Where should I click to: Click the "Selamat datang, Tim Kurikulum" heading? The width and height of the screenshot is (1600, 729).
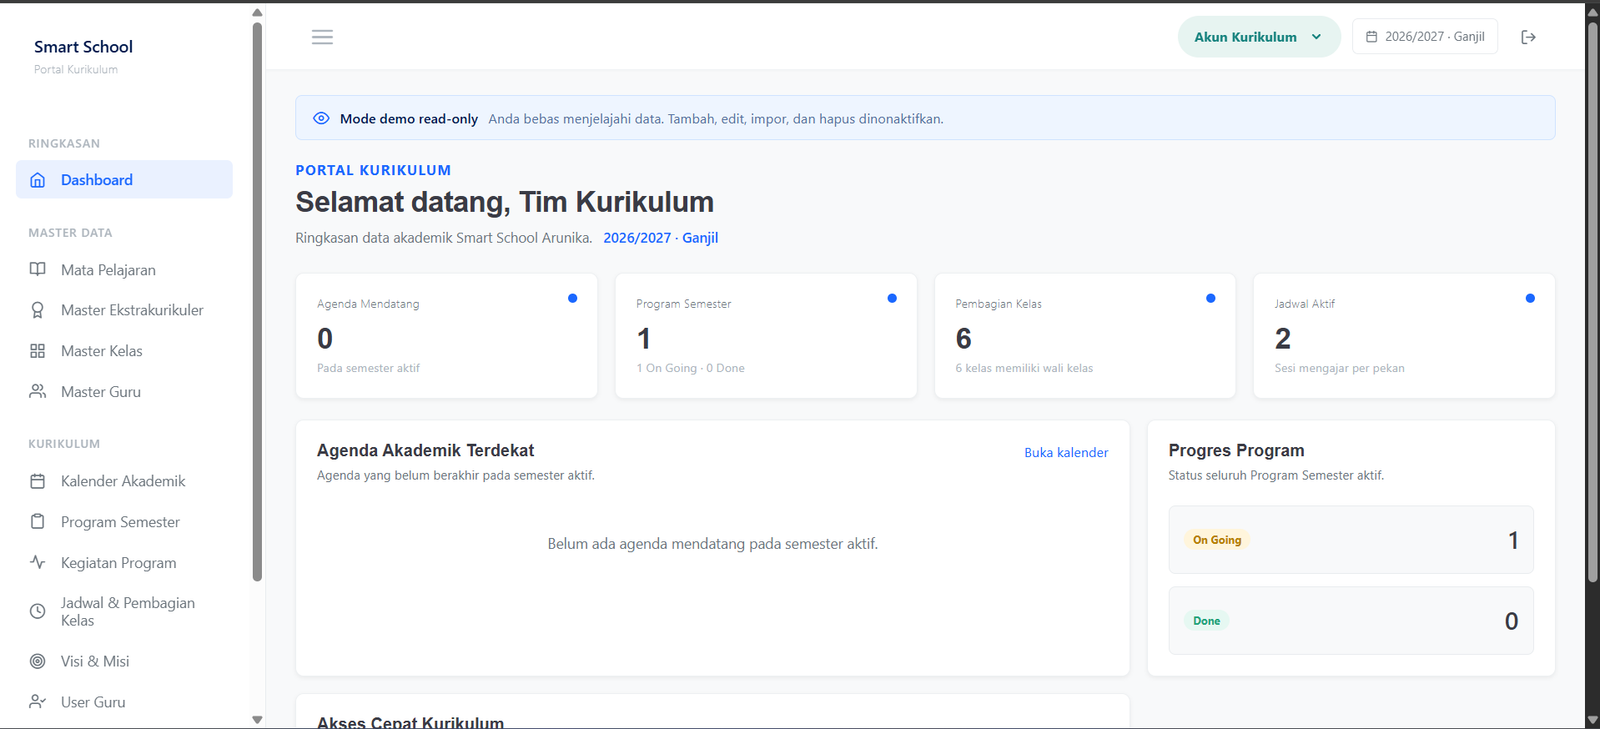tap(504, 202)
